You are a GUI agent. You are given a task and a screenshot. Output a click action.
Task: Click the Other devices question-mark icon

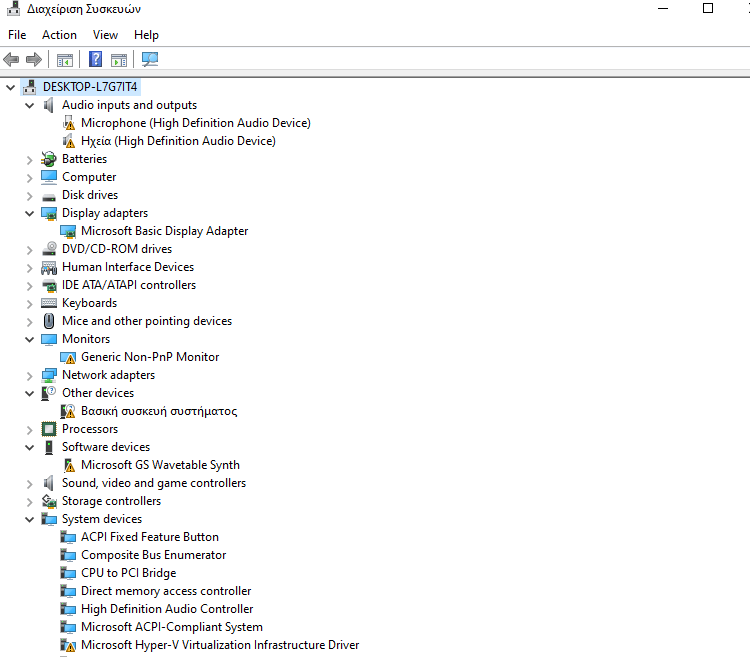49,393
